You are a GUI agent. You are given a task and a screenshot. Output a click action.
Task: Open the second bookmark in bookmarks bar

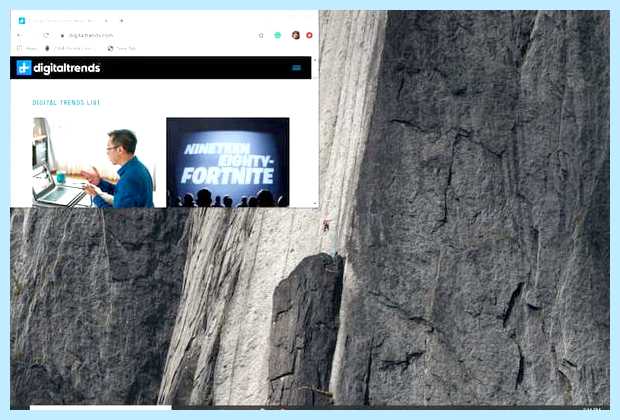[70, 48]
